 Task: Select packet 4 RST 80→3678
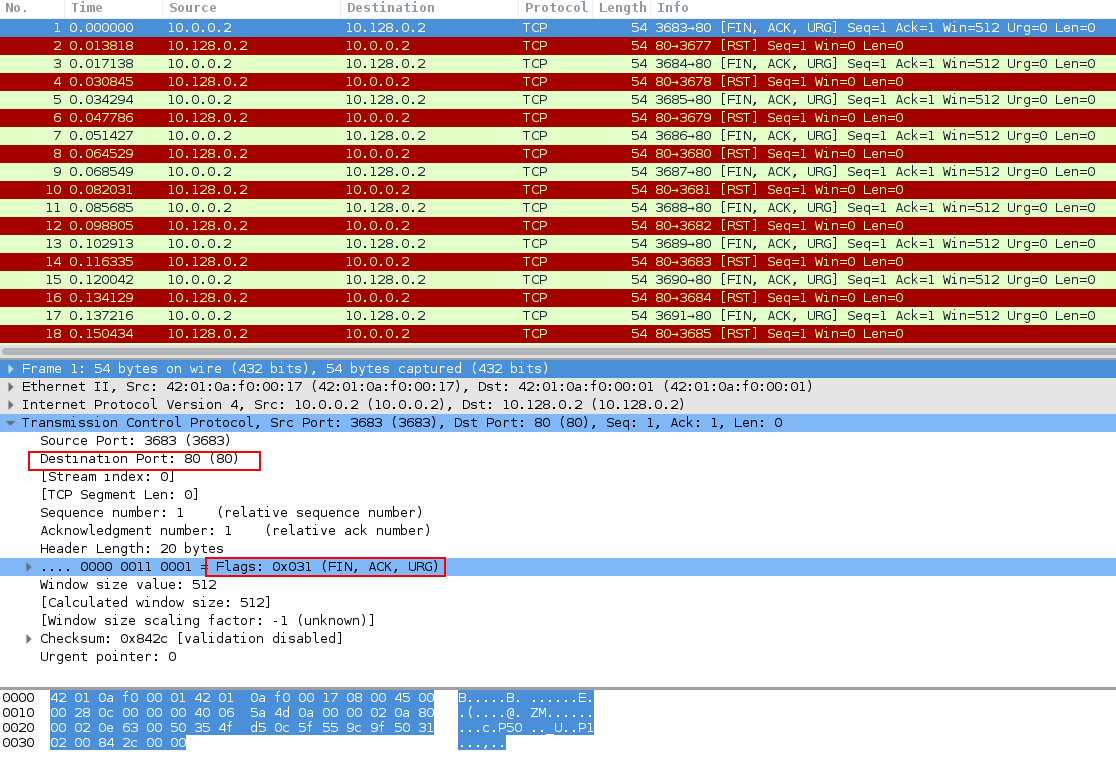[558, 82]
